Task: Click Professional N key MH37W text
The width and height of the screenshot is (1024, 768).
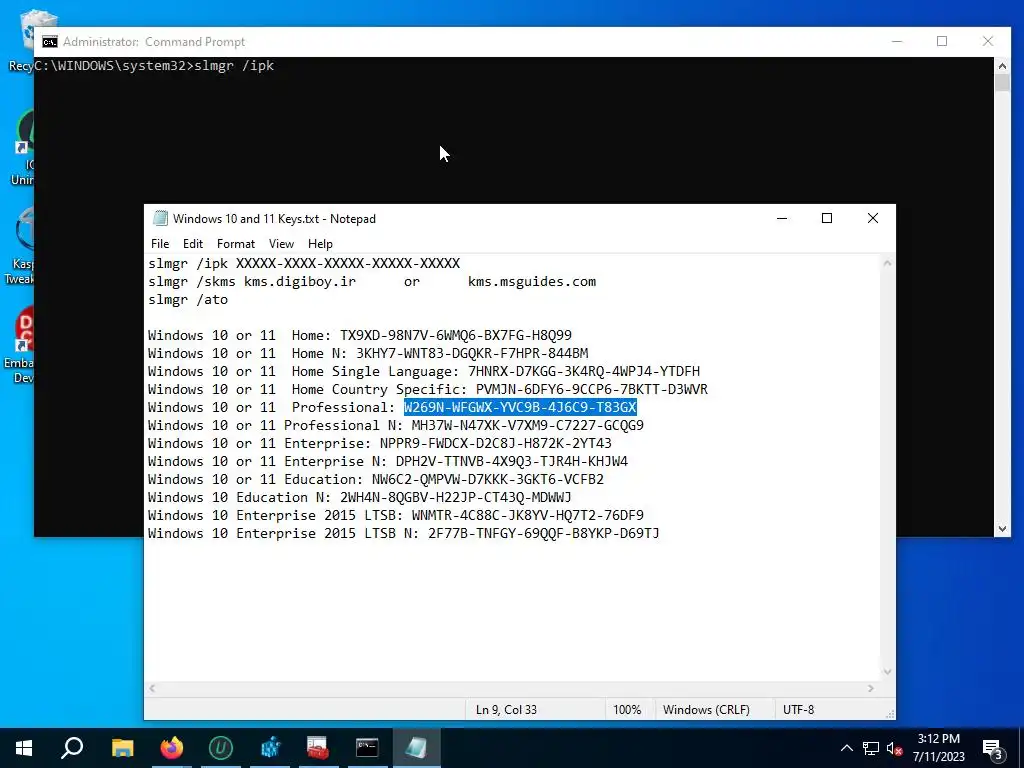Action: coord(528,425)
